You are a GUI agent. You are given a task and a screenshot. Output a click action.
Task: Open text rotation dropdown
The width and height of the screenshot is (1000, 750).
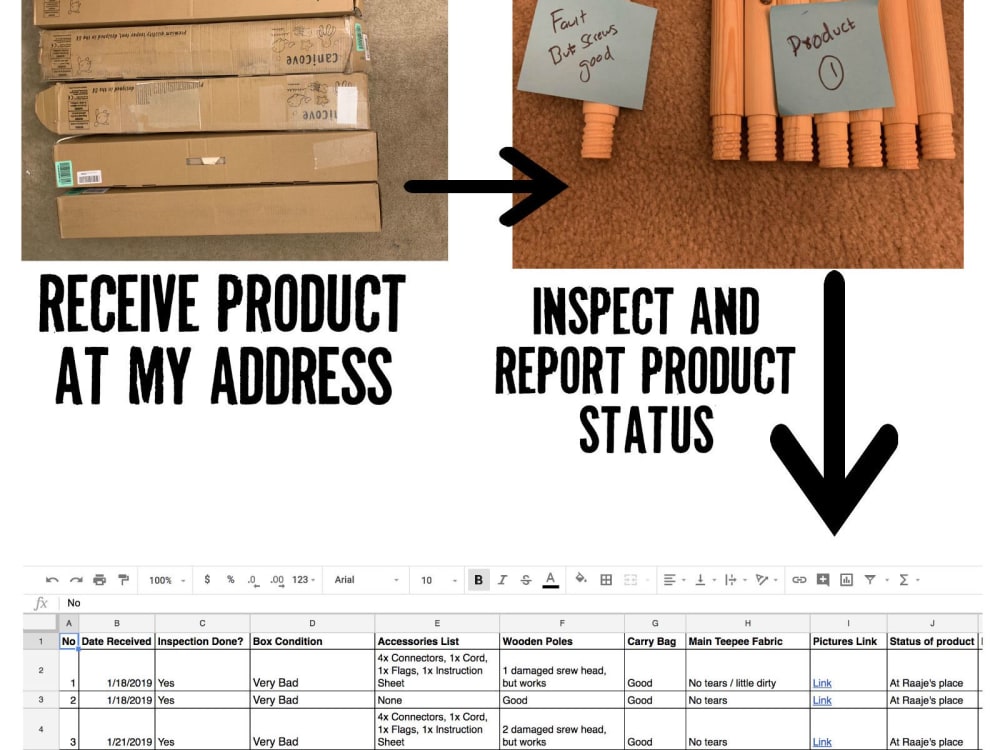click(x=765, y=580)
